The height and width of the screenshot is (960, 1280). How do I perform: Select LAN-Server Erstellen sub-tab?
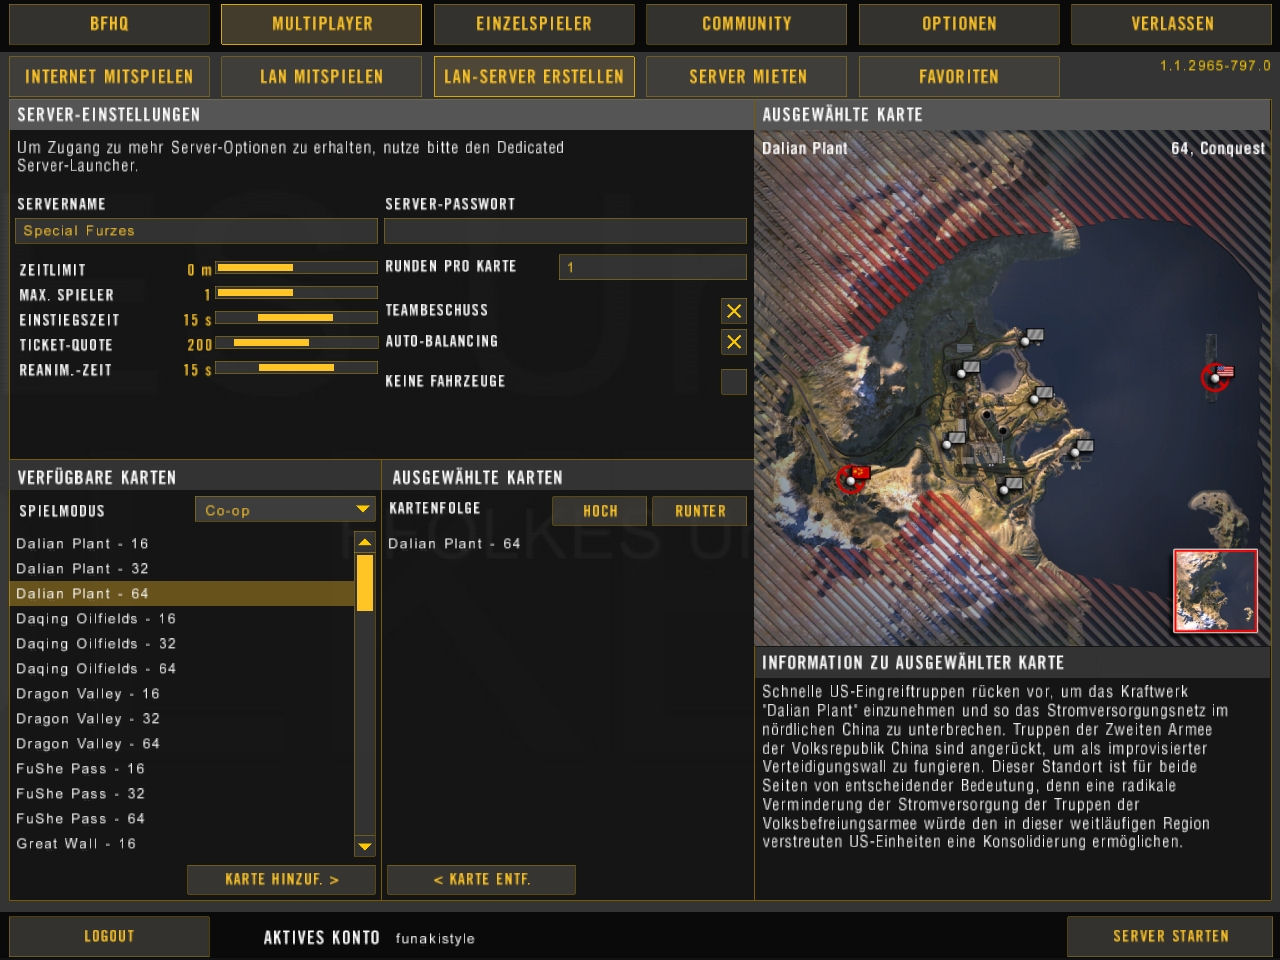(534, 77)
